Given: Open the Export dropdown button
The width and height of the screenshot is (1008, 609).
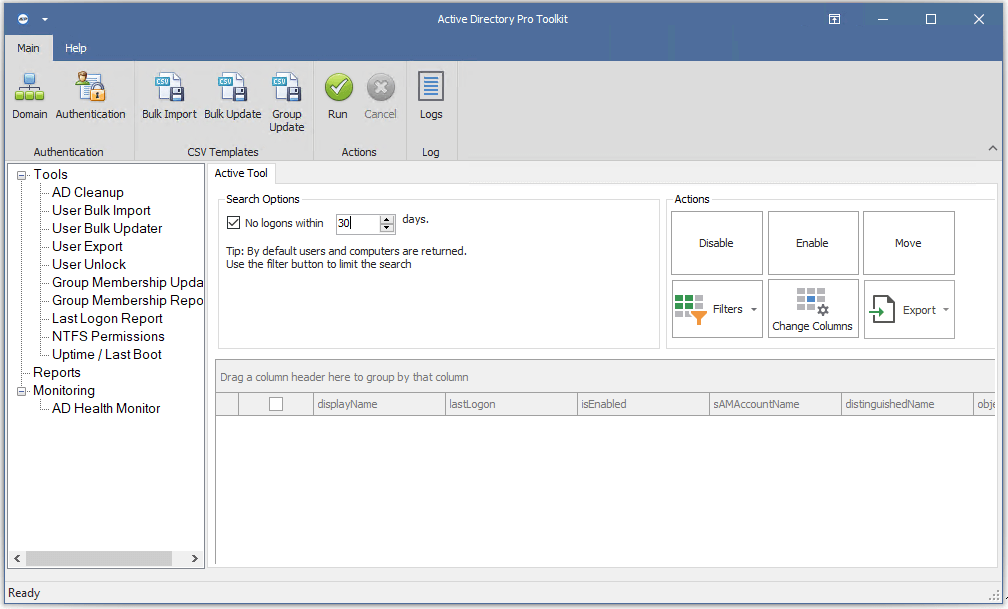Looking at the screenshot, I should point(909,309).
